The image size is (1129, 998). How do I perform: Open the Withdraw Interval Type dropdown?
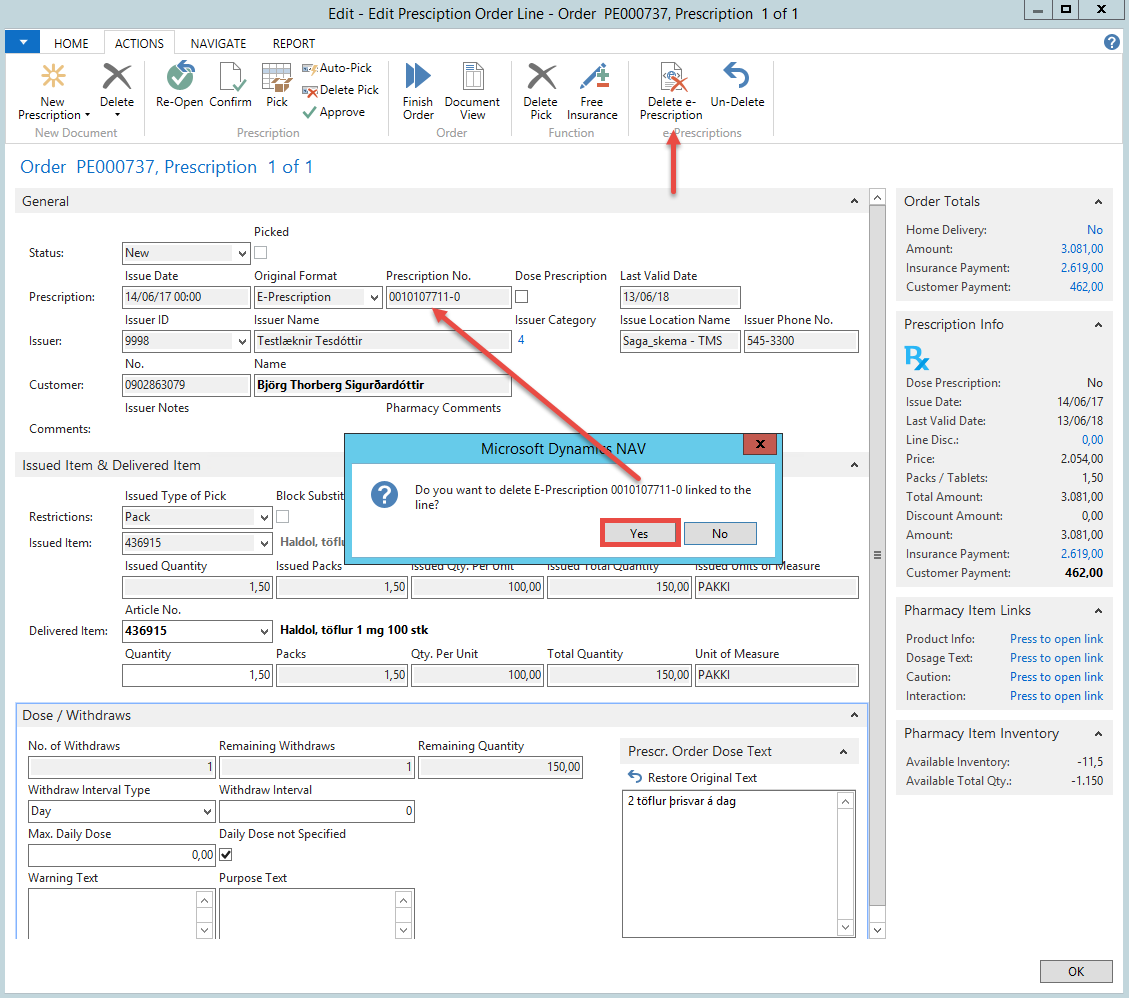206,812
